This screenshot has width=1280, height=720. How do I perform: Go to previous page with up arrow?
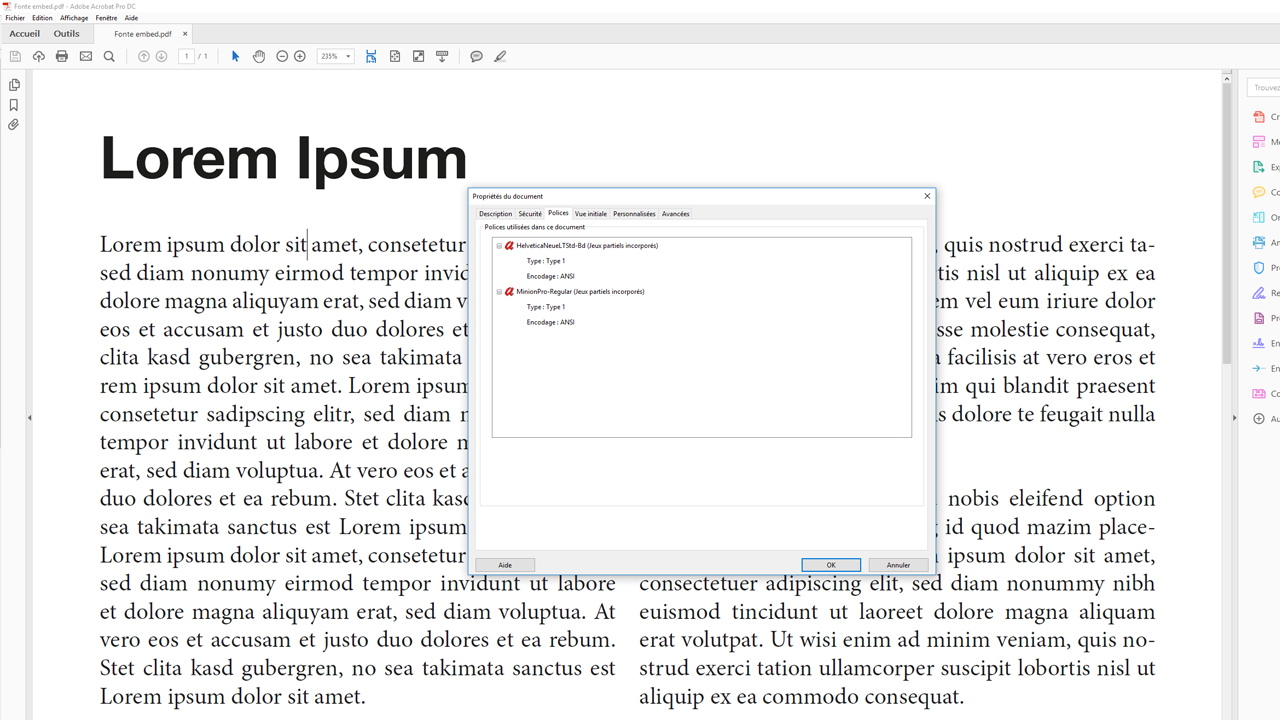tap(144, 57)
